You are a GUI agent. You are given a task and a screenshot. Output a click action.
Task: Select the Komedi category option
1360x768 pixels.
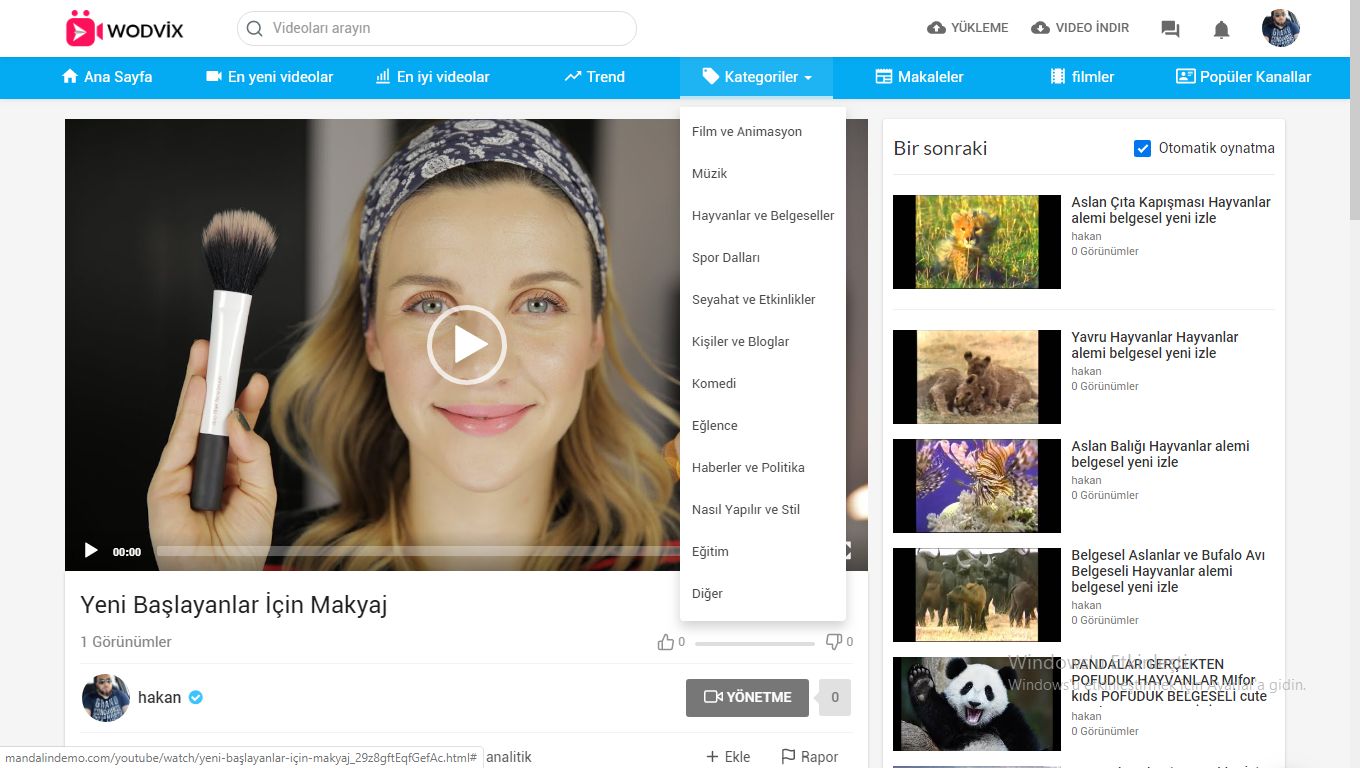click(x=713, y=384)
